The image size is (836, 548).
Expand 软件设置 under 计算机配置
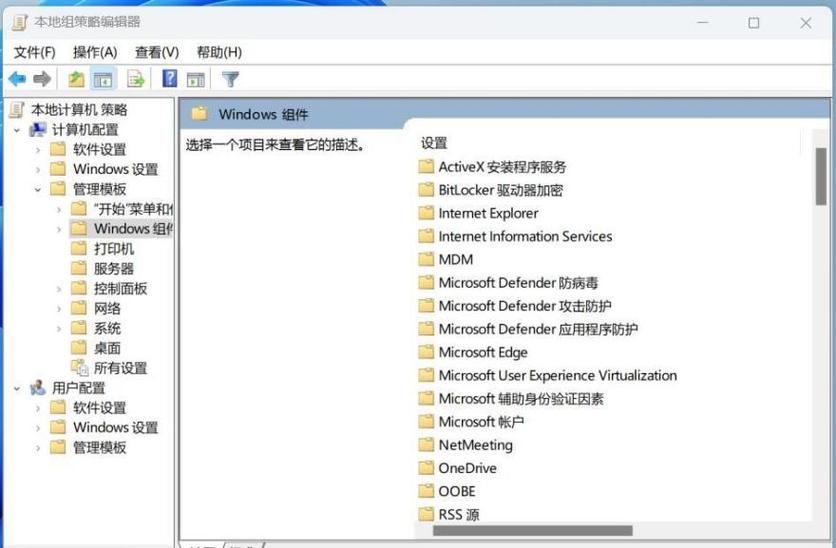[37, 150]
